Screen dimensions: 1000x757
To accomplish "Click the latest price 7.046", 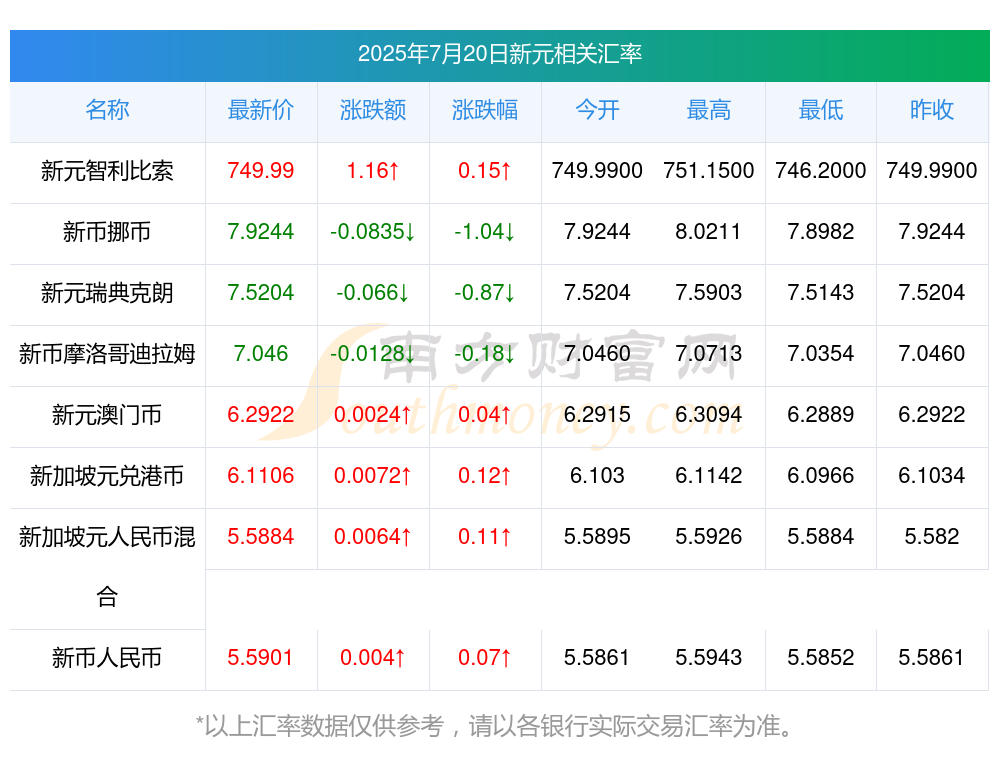I will [x=261, y=353].
